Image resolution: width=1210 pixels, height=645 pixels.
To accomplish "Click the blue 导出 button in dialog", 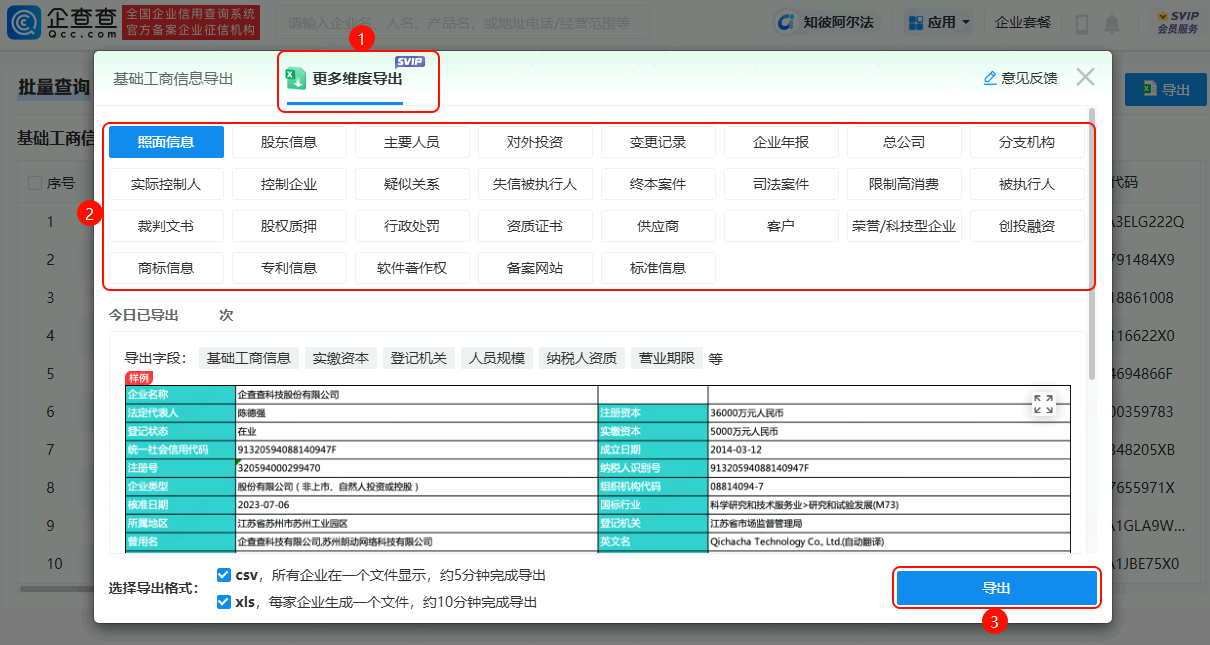I will [x=996, y=588].
